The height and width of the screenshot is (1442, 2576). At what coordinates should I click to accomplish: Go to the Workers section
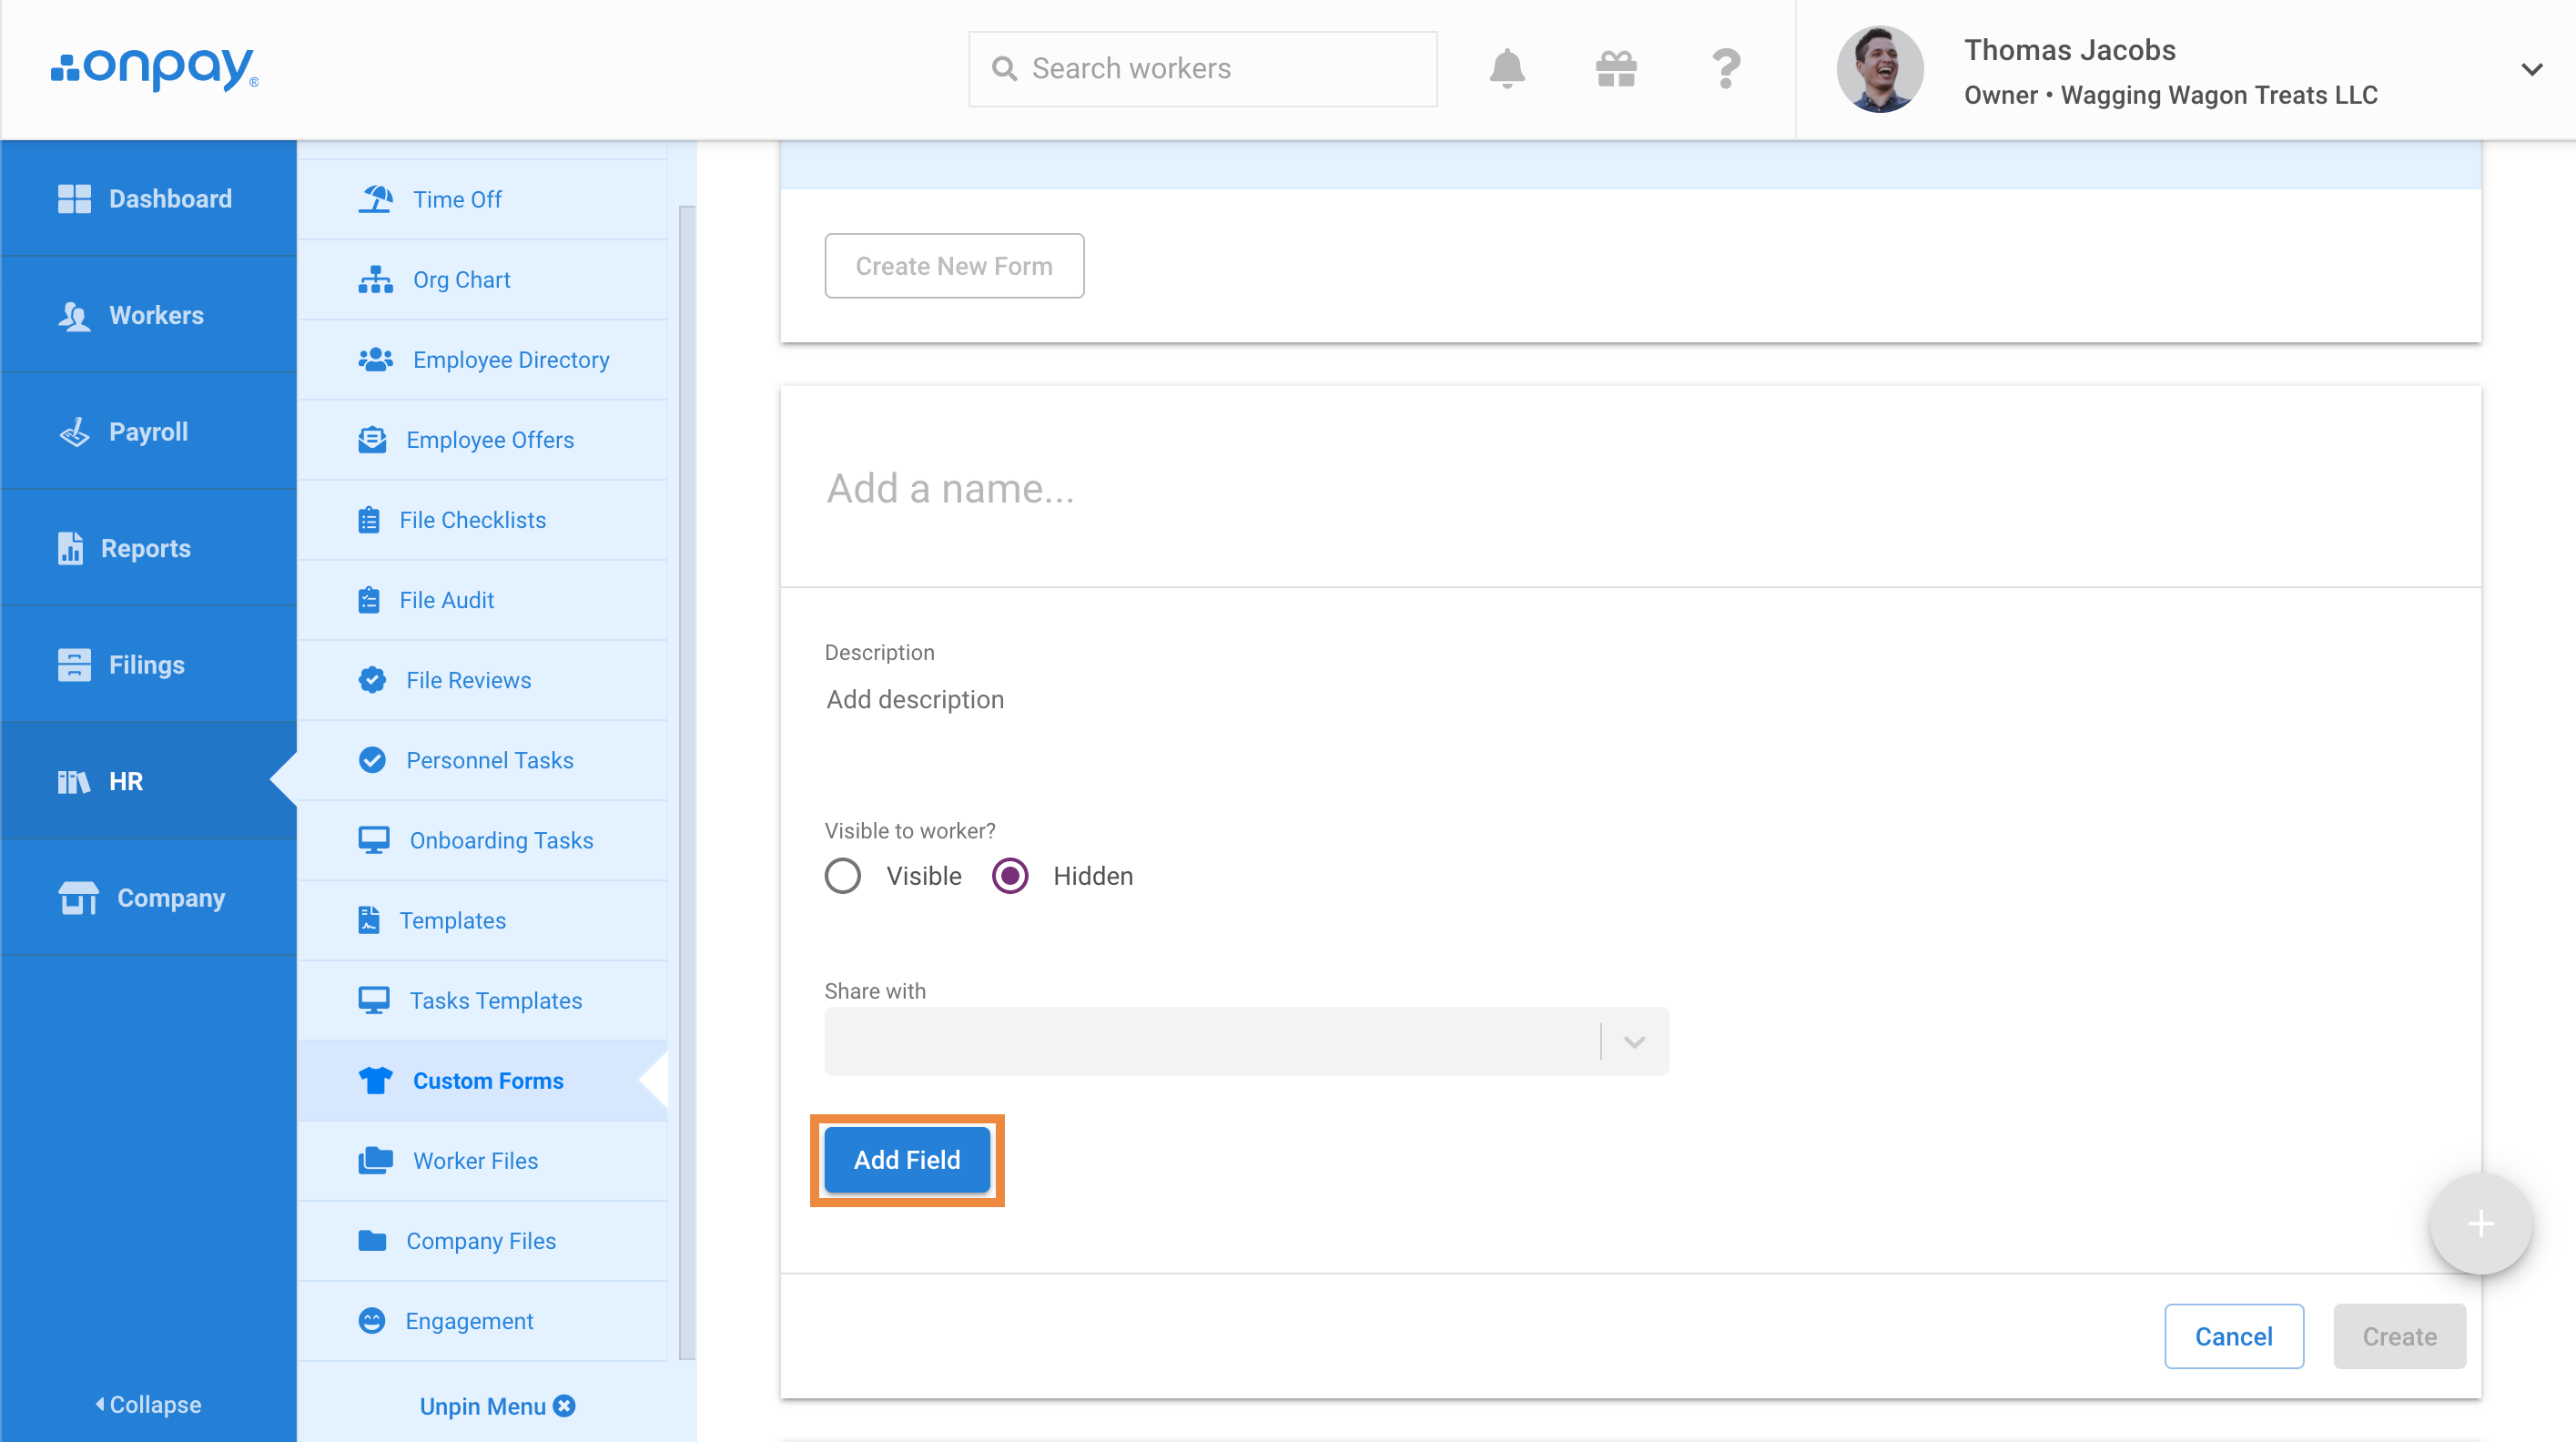pyautogui.click(x=149, y=316)
